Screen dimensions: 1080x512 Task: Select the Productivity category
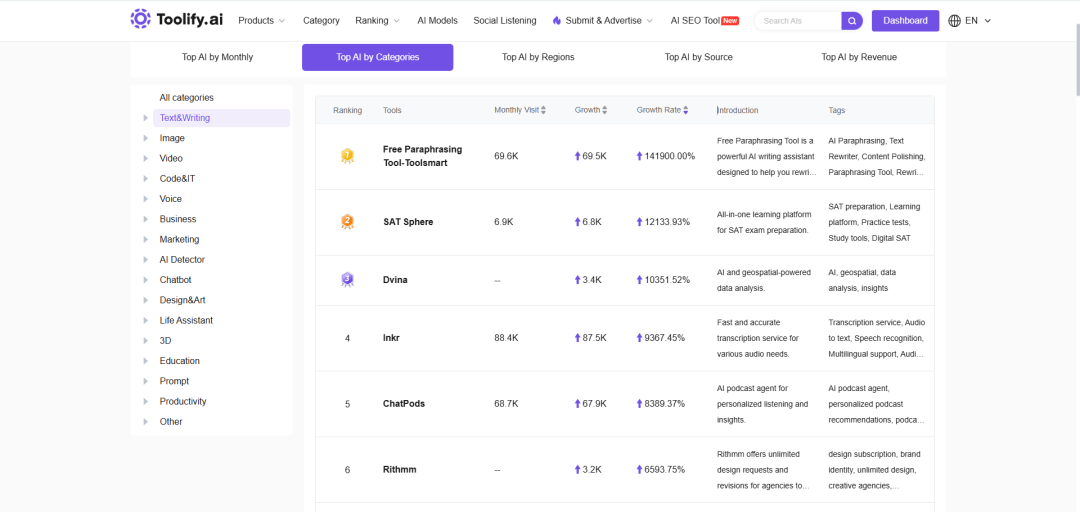(x=183, y=401)
